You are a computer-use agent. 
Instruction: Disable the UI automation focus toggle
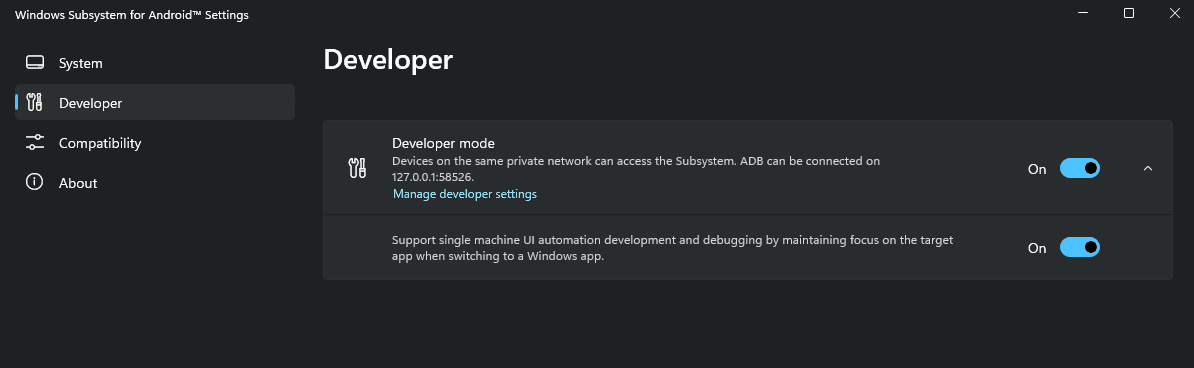tap(1080, 247)
